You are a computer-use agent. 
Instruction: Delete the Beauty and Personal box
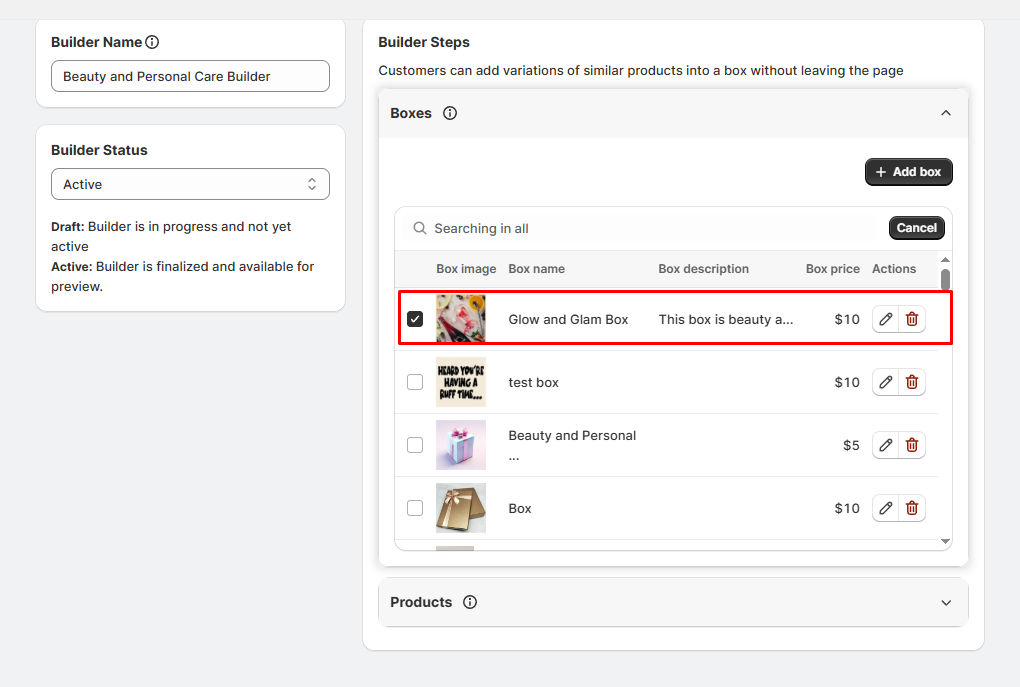pos(912,445)
